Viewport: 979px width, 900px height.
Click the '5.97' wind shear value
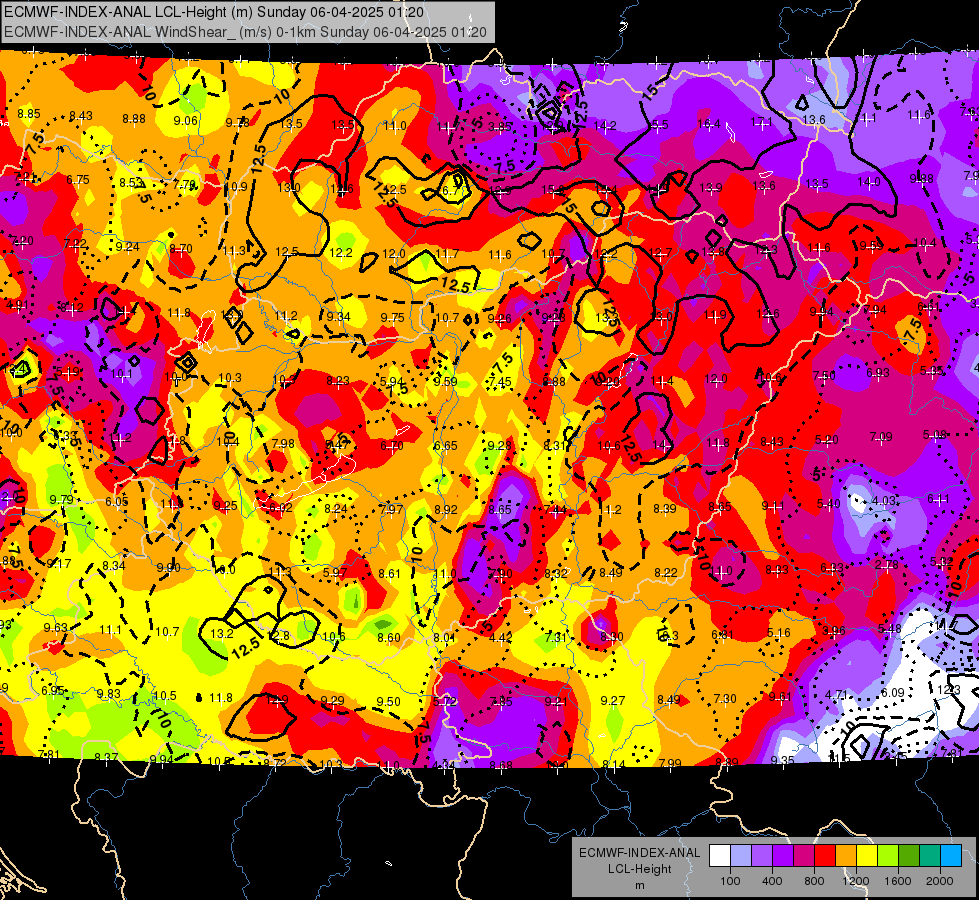335,572
